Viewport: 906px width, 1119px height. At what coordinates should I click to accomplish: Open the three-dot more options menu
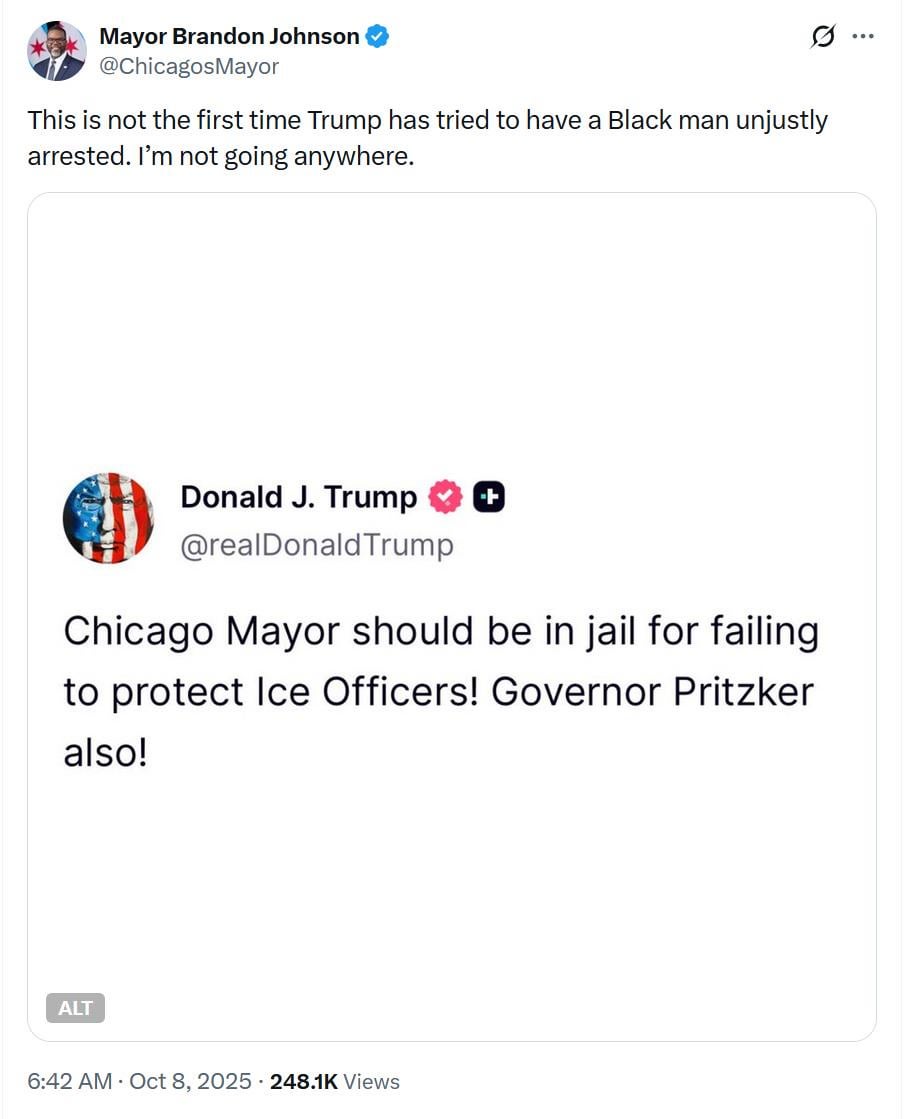pyautogui.click(x=862, y=37)
